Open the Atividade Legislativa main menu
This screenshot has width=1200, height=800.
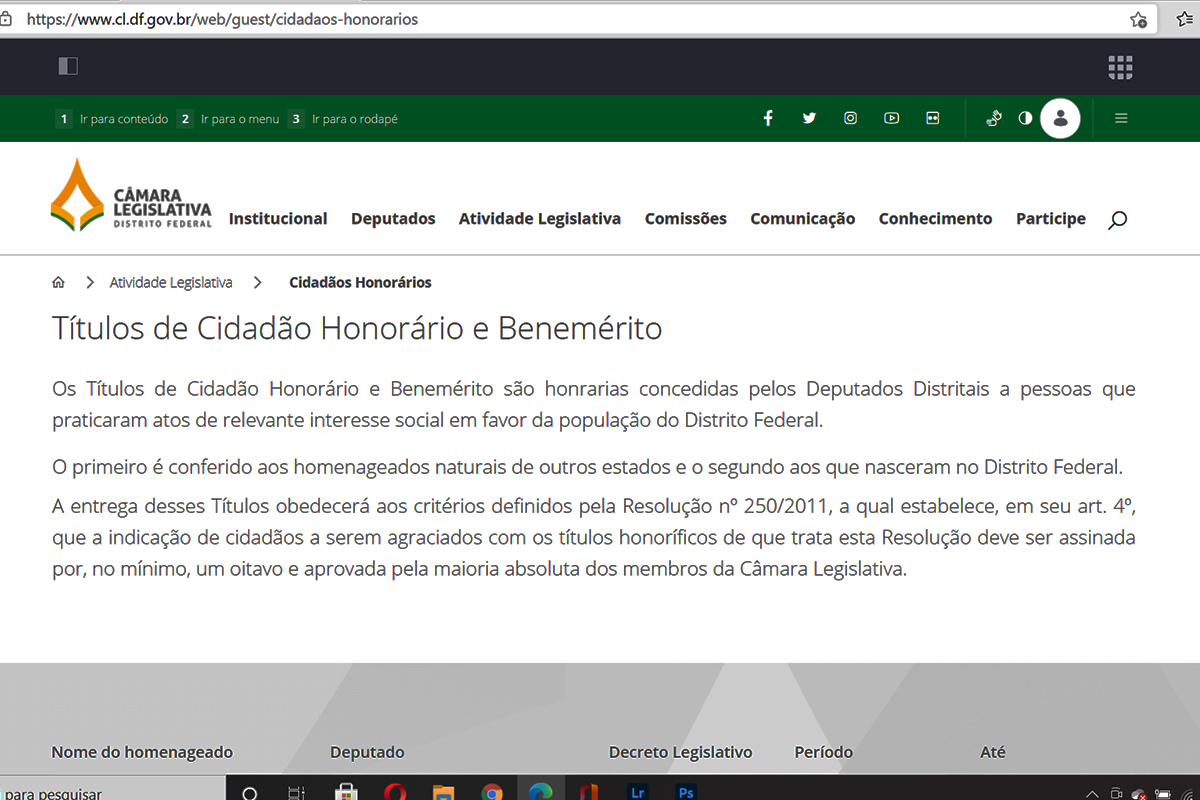[540, 219]
